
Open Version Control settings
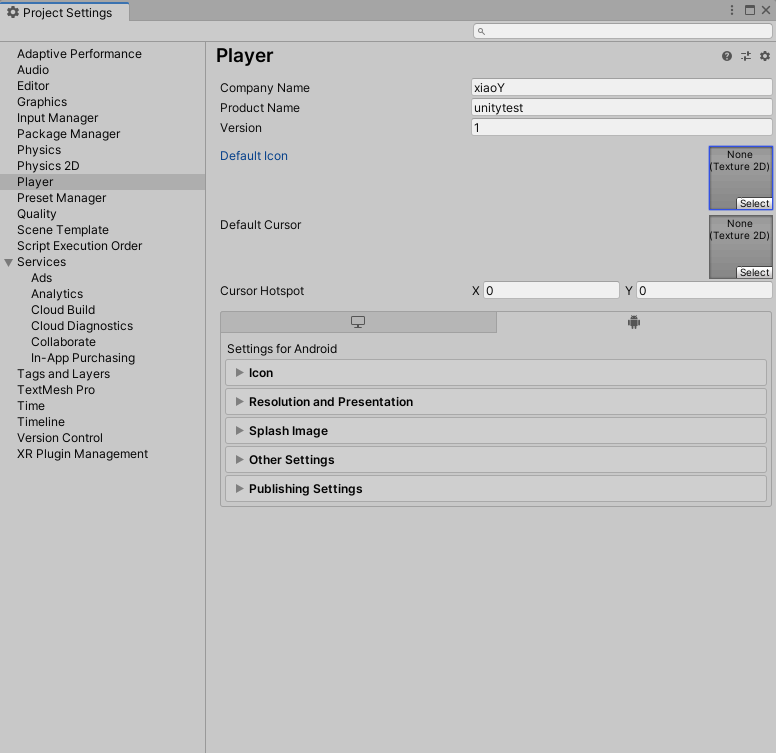(60, 438)
